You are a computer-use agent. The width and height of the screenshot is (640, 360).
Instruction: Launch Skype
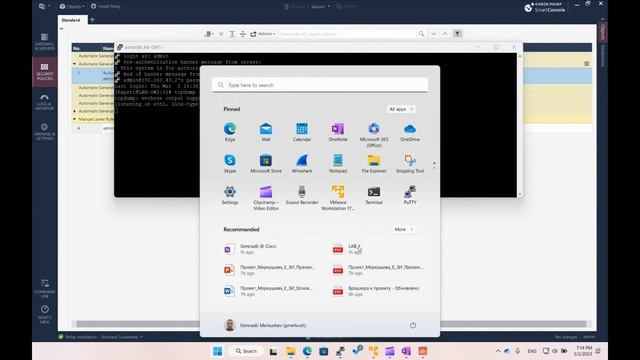click(230, 164)
